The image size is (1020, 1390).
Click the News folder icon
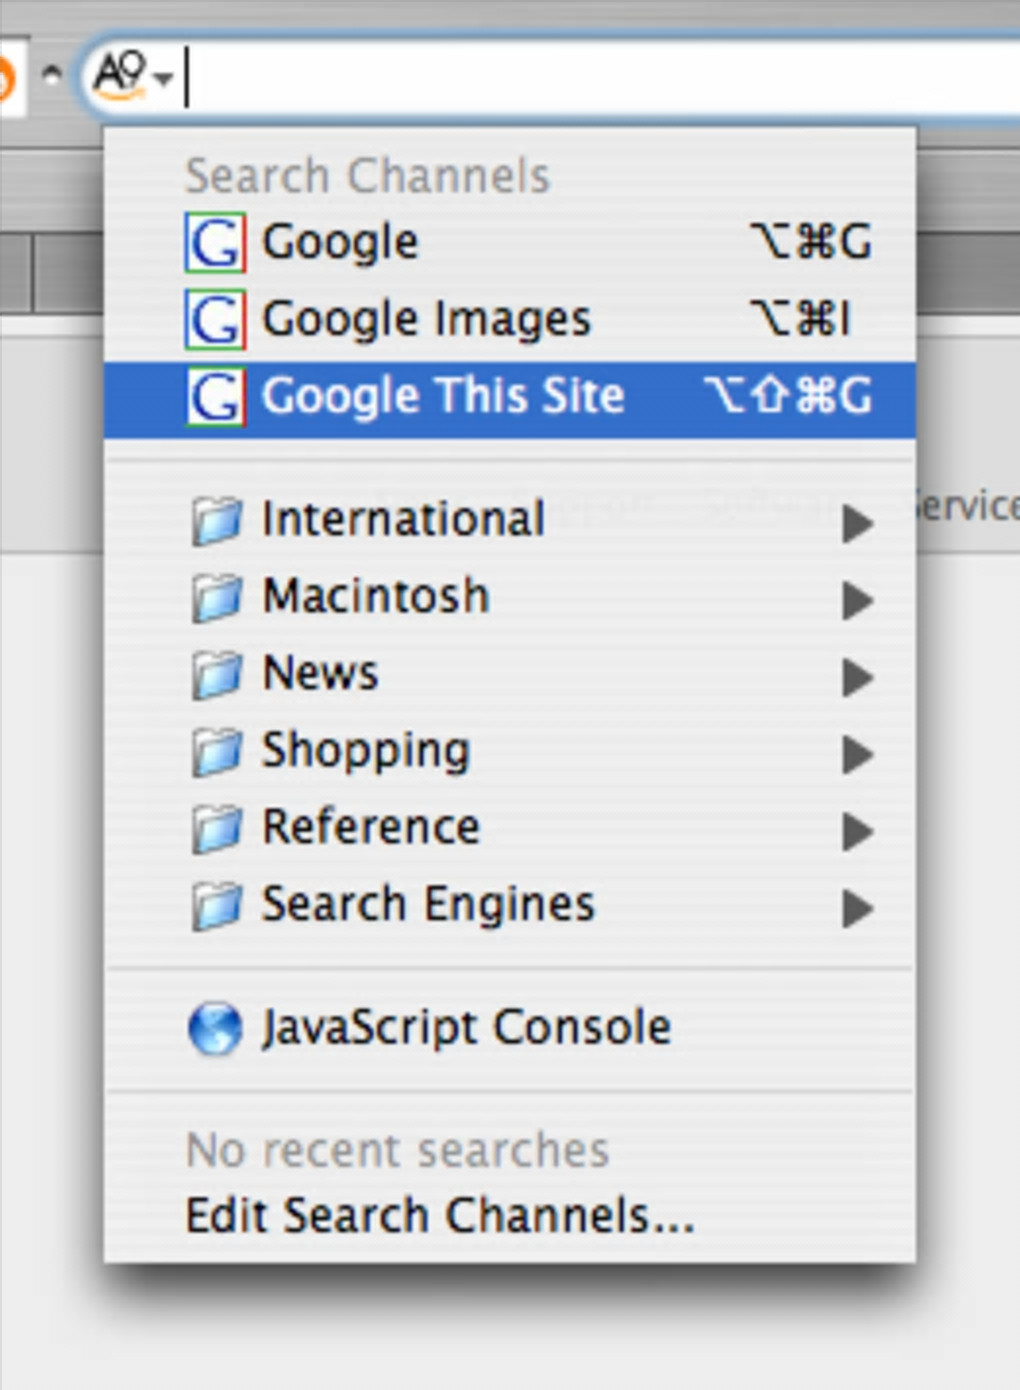(217, 675)
